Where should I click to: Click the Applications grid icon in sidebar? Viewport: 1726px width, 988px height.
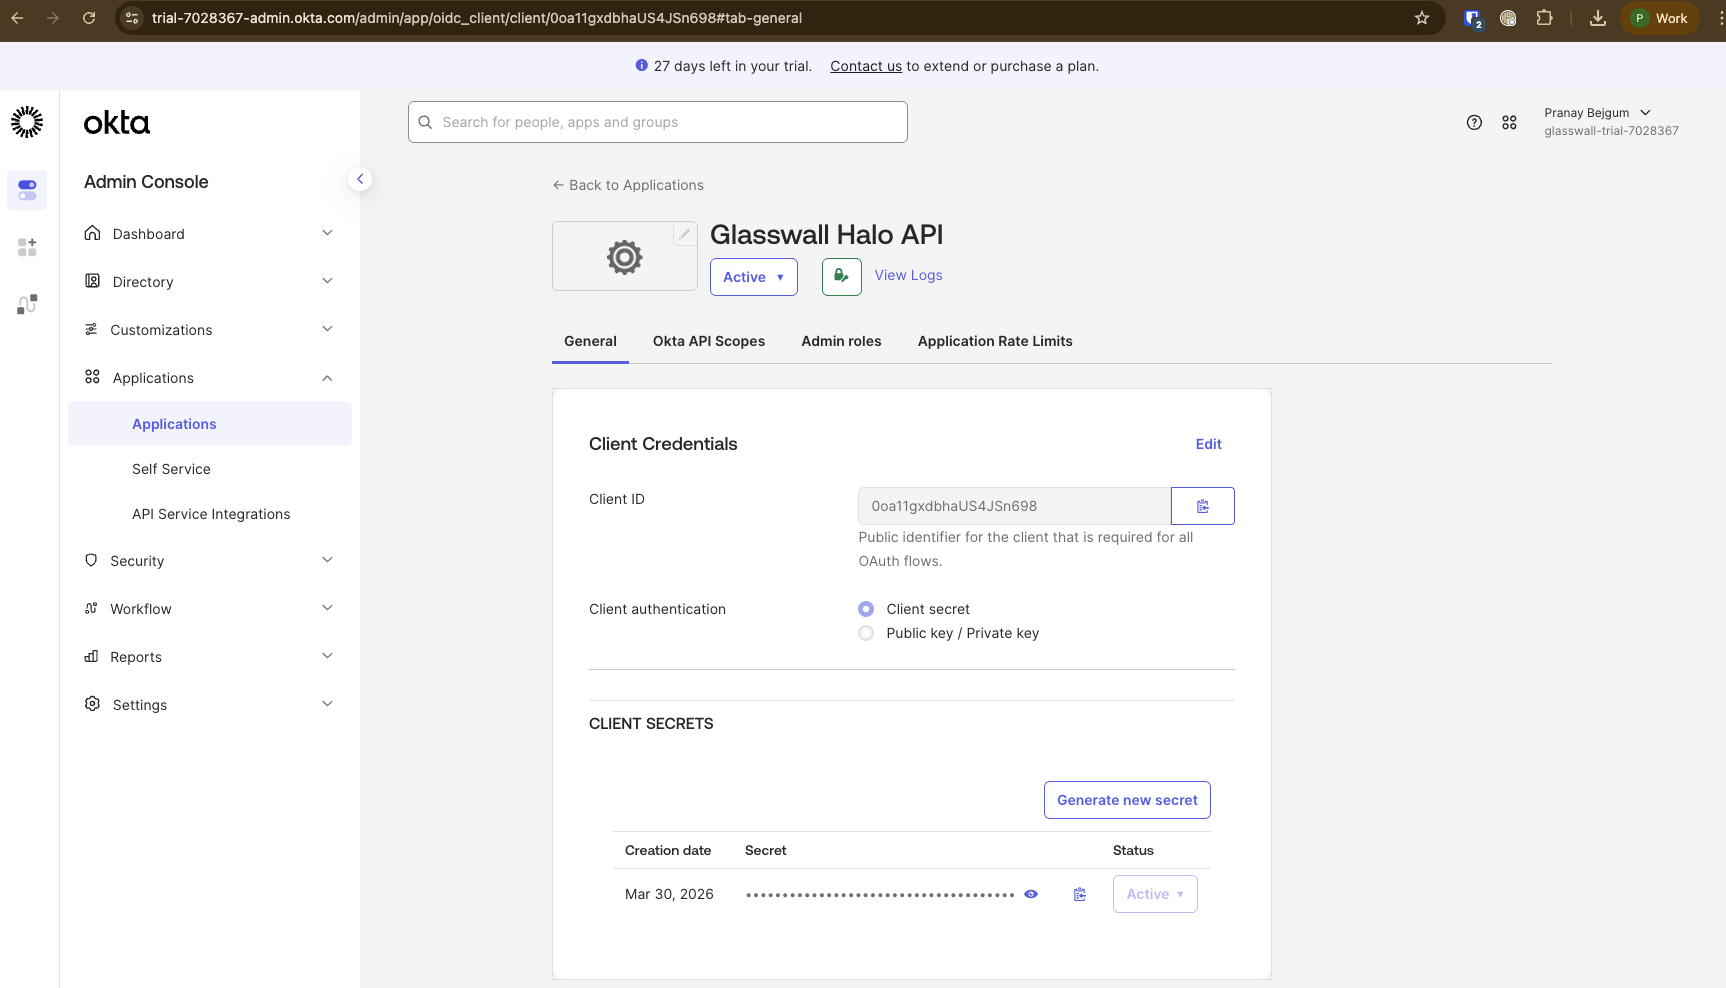click(x=92, y=377)
